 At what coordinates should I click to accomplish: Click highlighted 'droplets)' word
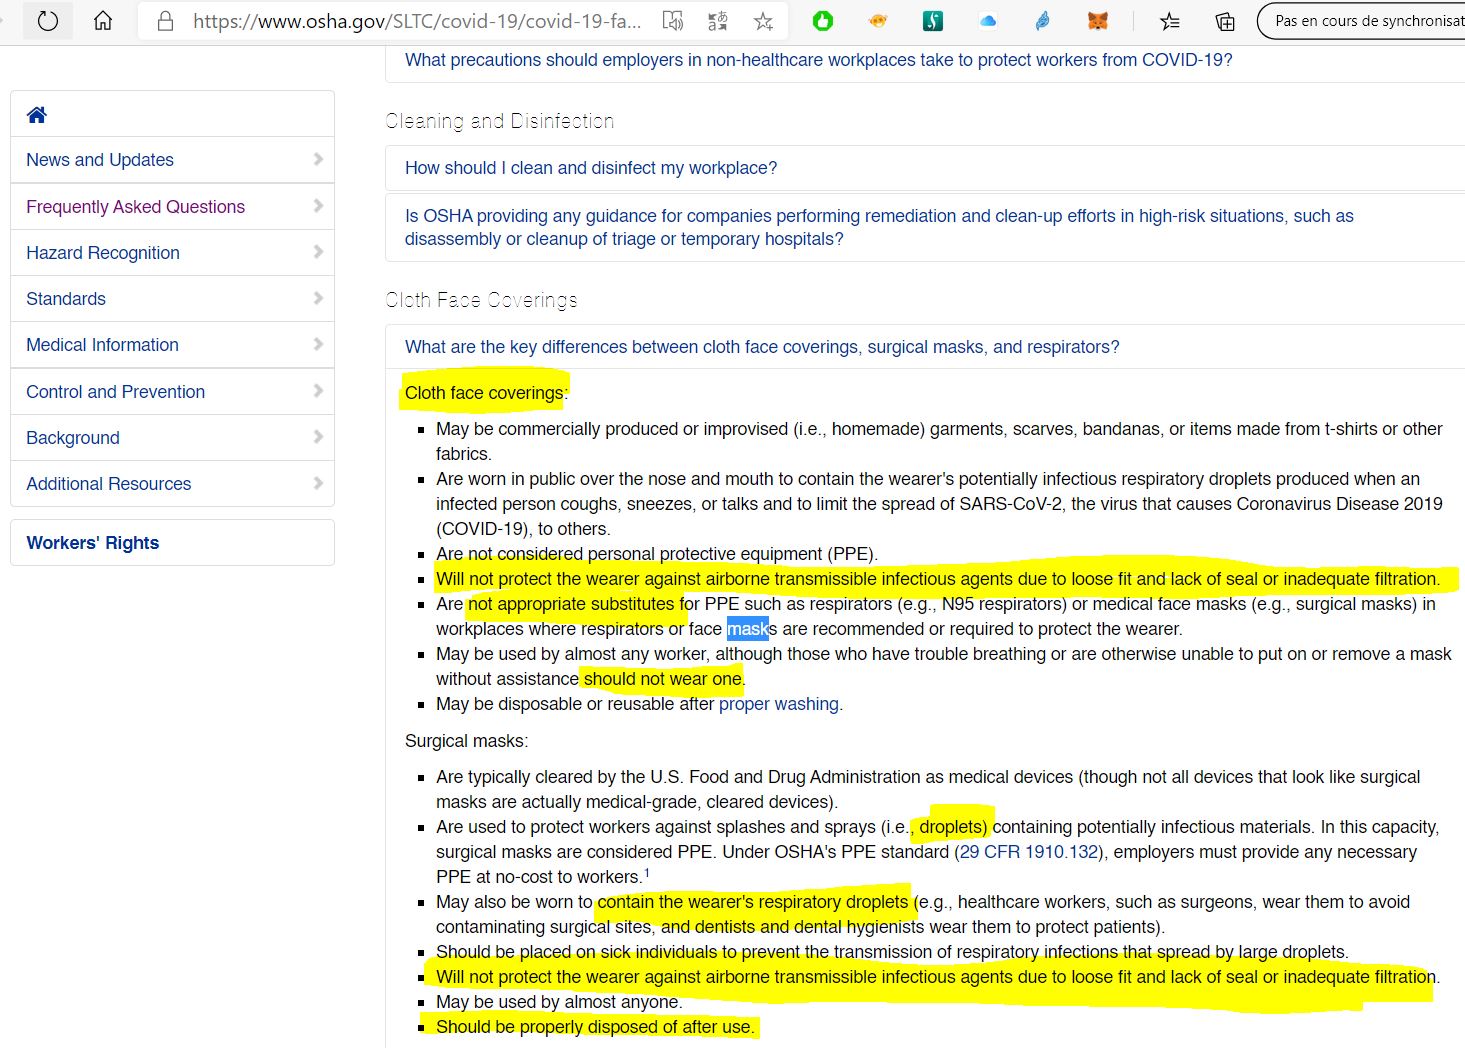[x=953, y=827]
